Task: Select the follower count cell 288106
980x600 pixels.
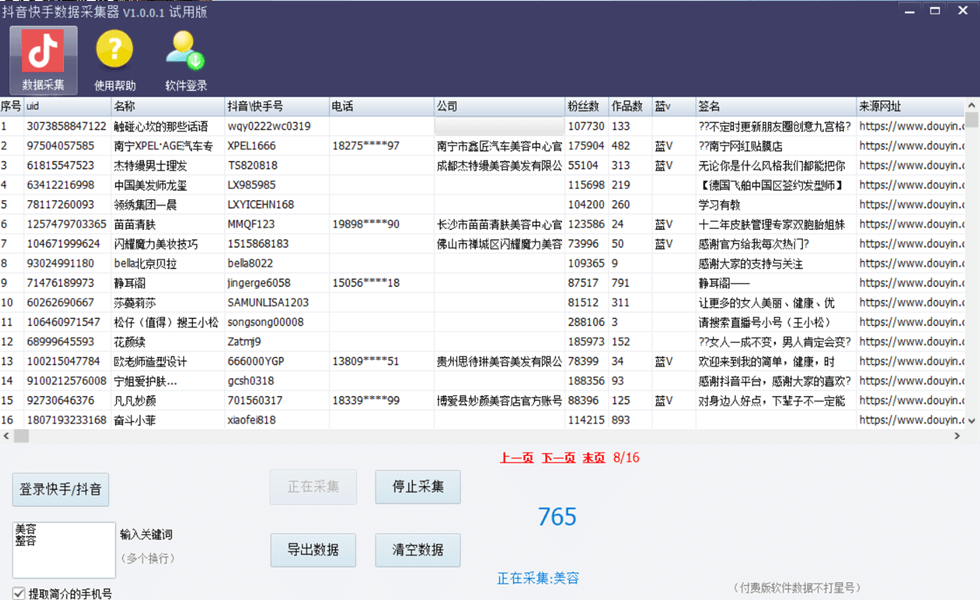Action: (x=586, y=322)
